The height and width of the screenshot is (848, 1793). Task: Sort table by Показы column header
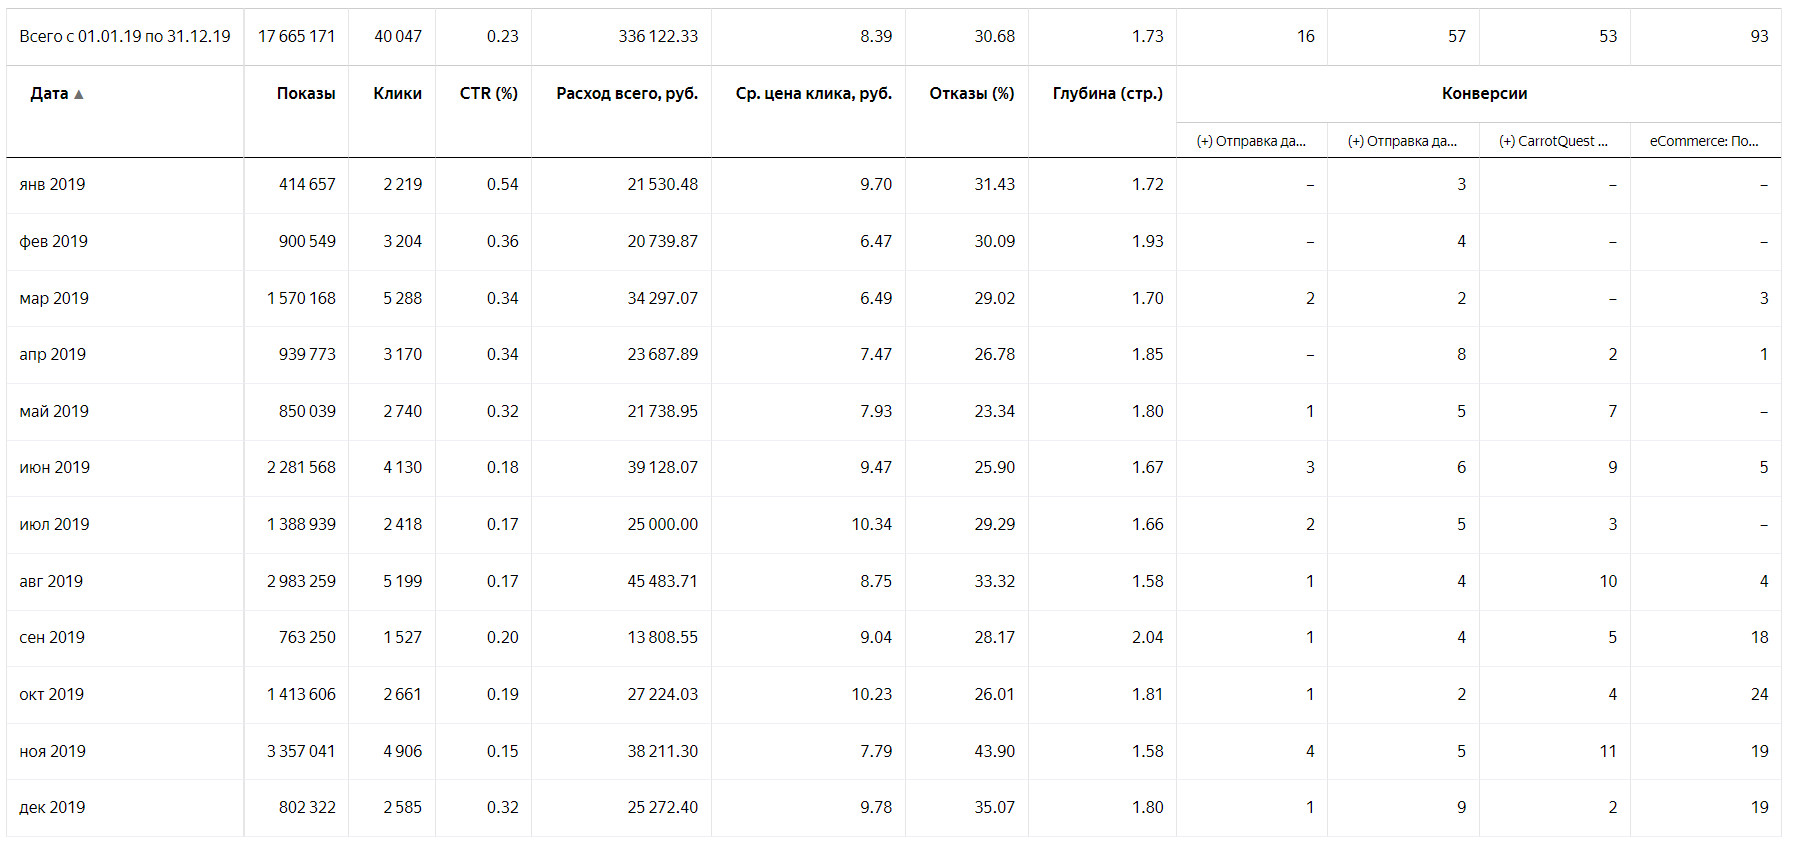[305, 93]
